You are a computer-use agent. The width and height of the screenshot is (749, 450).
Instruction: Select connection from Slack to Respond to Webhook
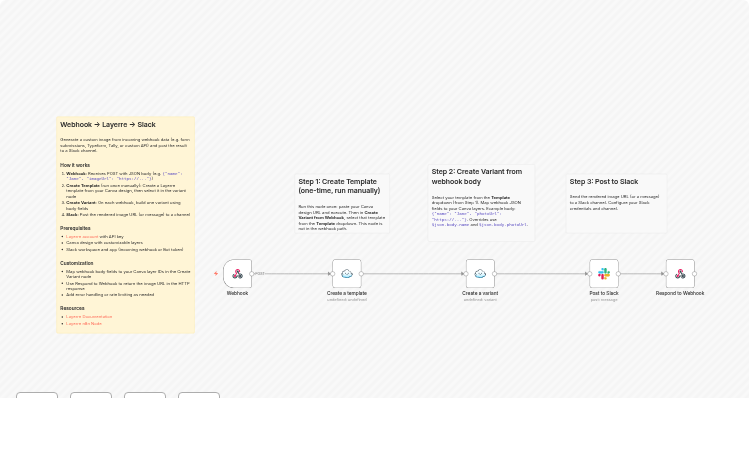(642, 274)
